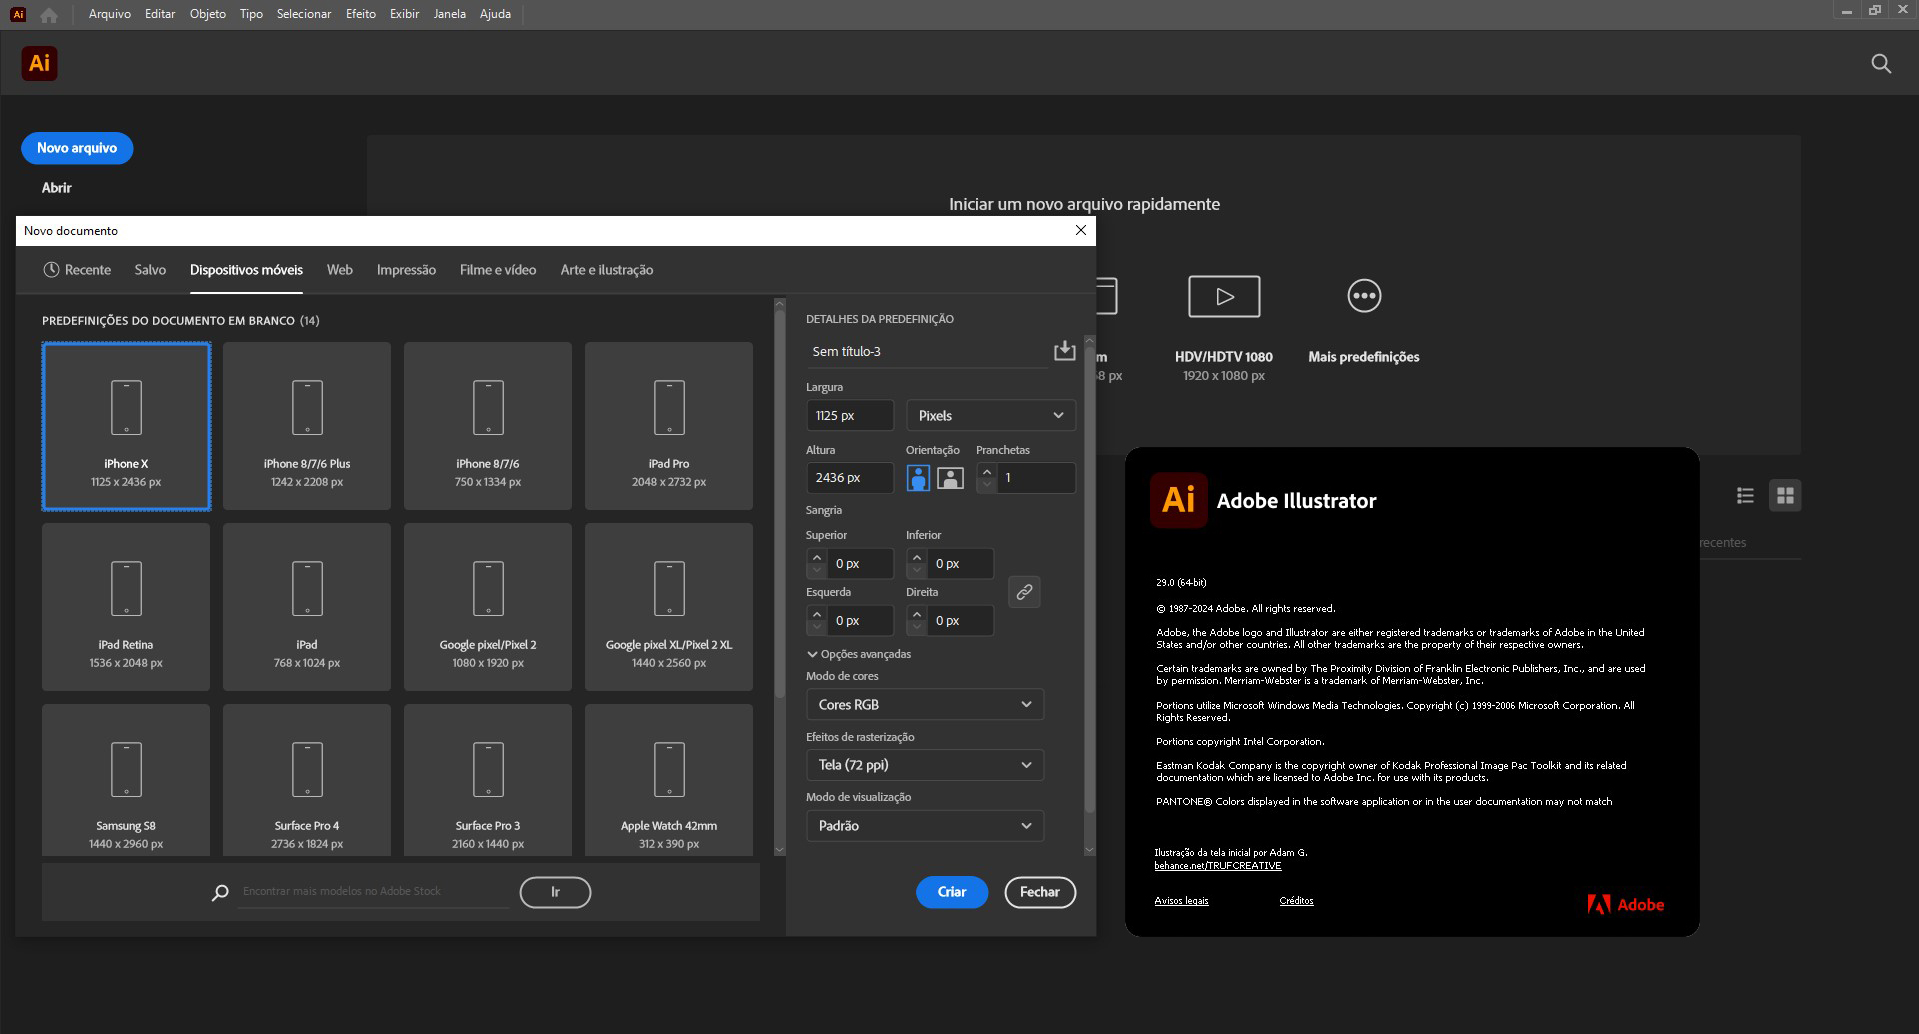Select the iPhone 8/7/6 preset
The image size is (1919, 1034).
[488, 426]
